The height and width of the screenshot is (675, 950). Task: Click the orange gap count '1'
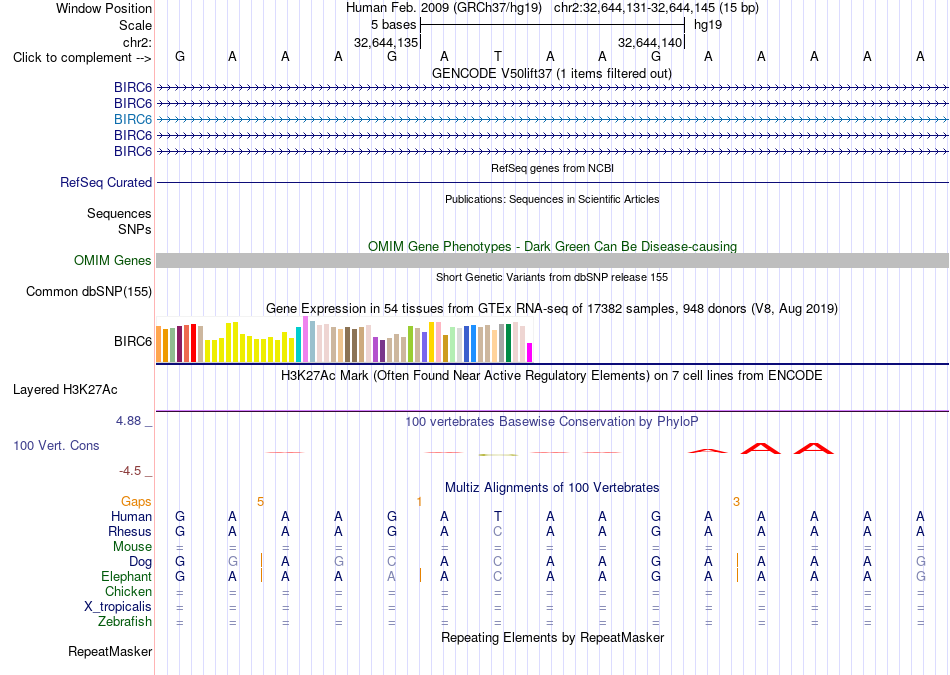click(x=419, y=501)
